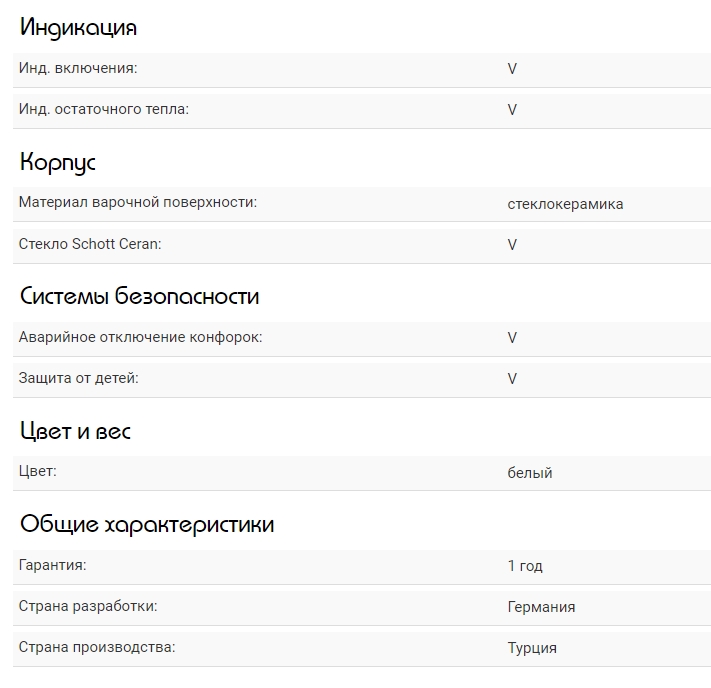This screenshot has width=711, height=688.
Task: Click the Гарантия row label
Action: (52, 565)
